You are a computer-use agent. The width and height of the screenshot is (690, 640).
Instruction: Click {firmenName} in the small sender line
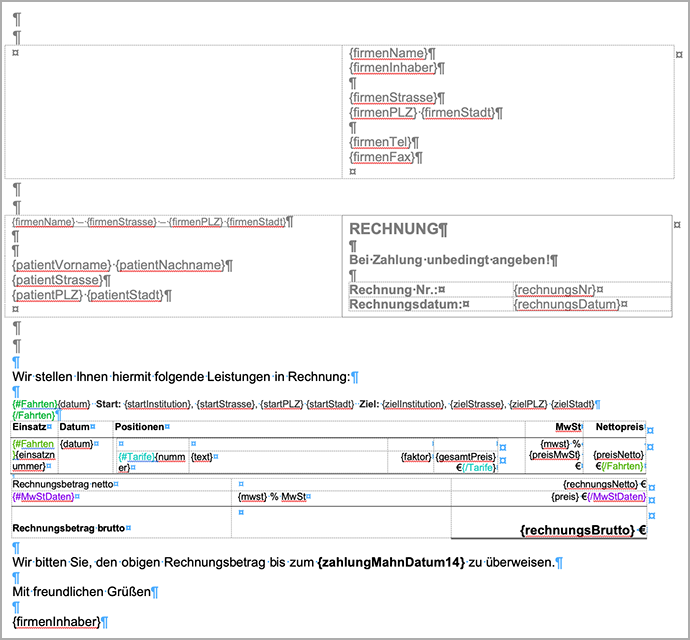(x=44, y=222)
